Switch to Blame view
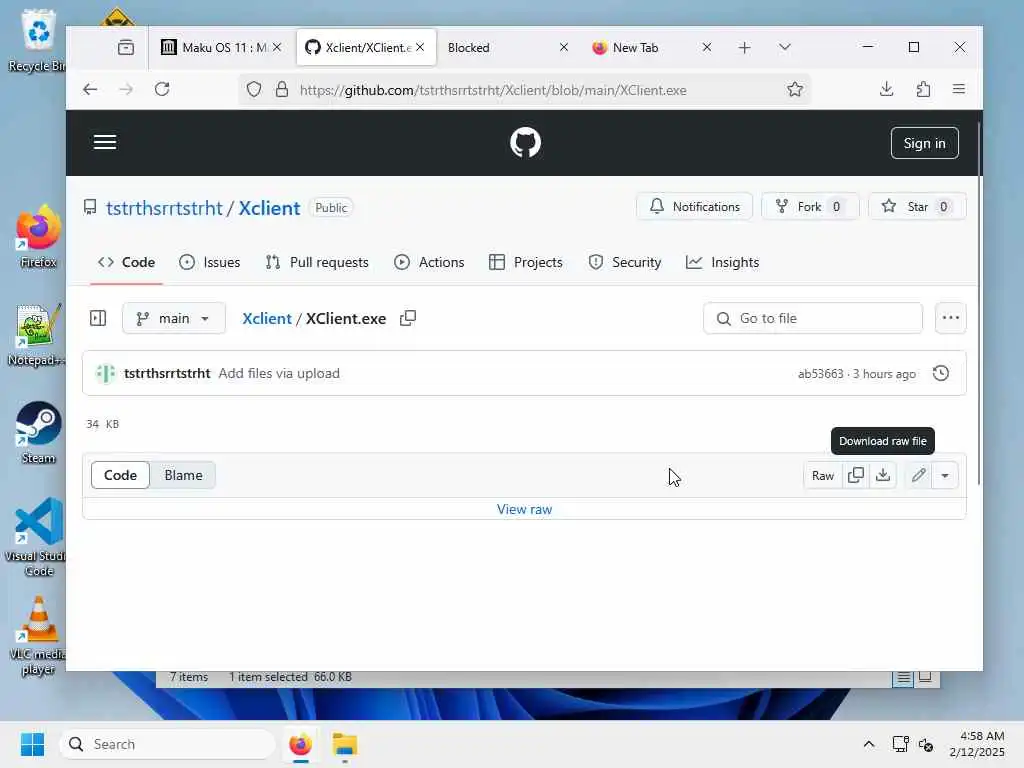Viewport: 1024px width, 768px height. point(183,475)
